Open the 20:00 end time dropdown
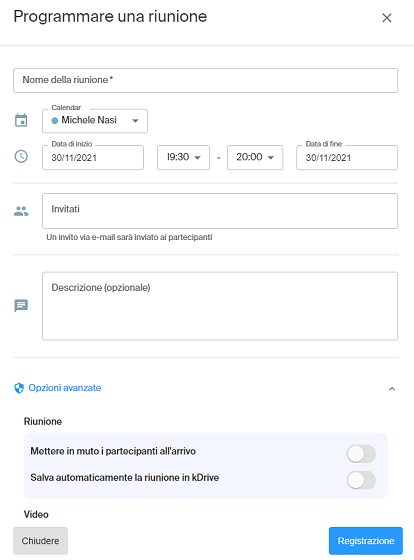The image size is (414, 560). coord(255,157)
